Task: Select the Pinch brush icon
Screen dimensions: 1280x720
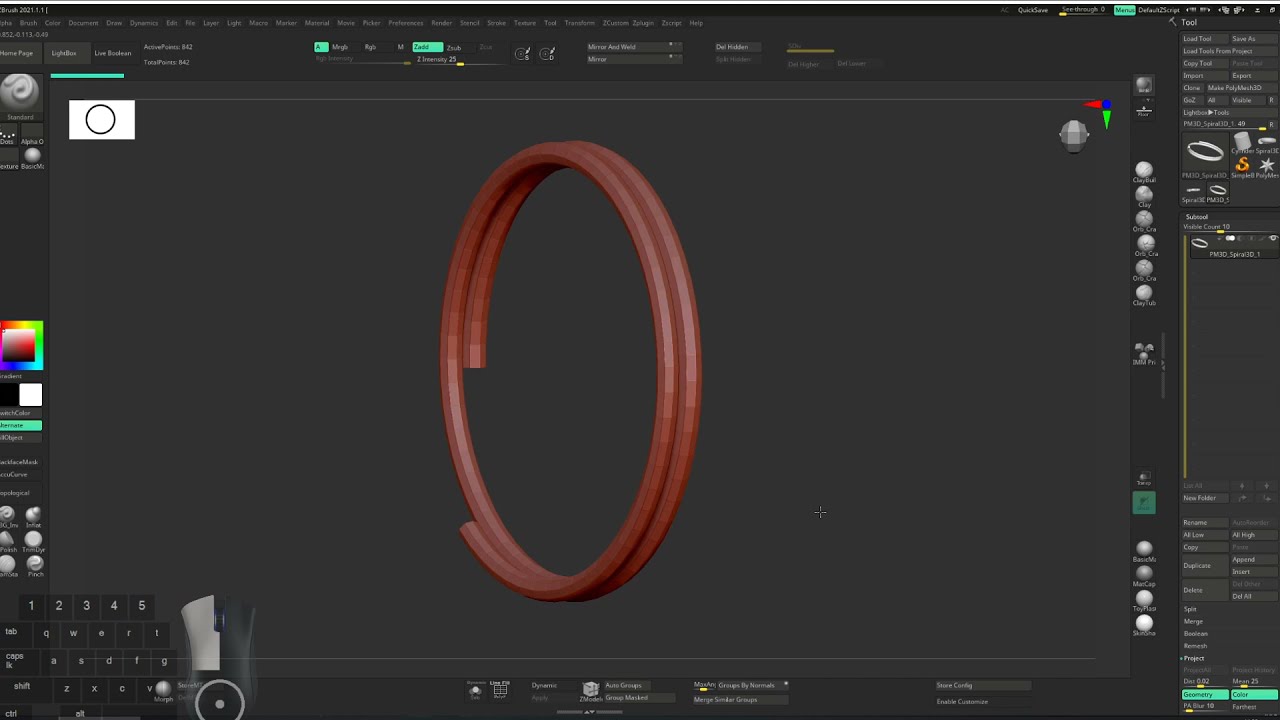Action: pyautogui.click(x=35, y=565)
